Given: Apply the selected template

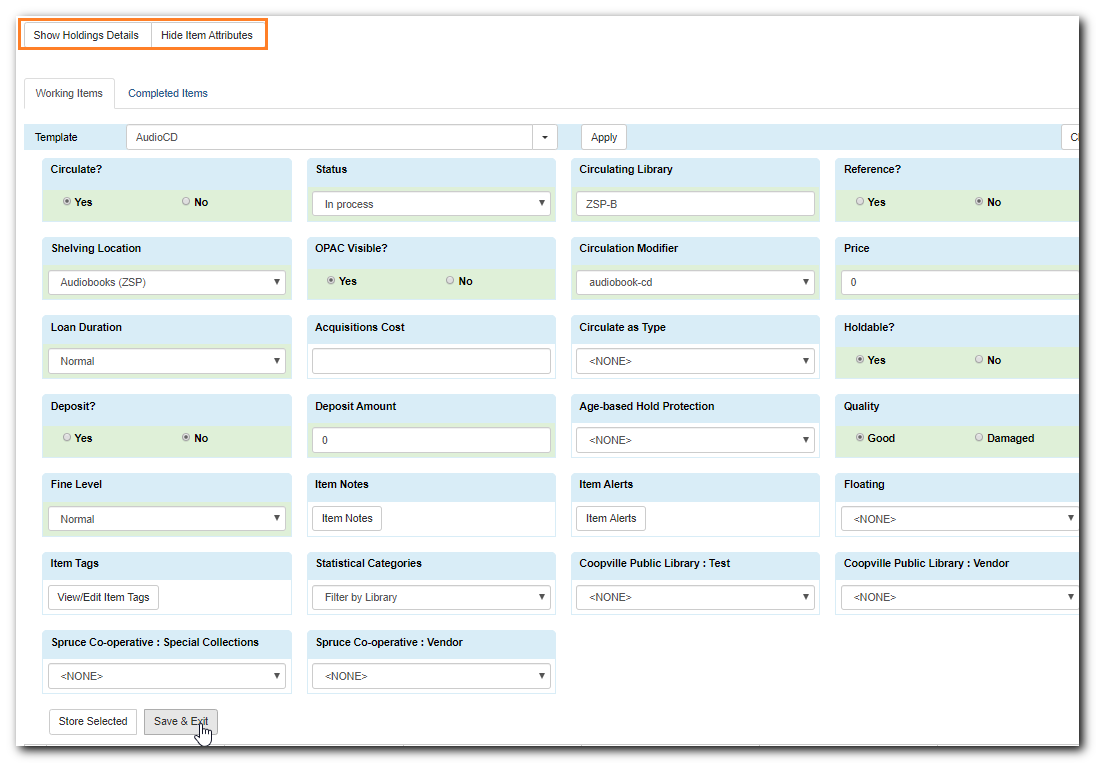Looking at the screenshot, I should 604,137.
